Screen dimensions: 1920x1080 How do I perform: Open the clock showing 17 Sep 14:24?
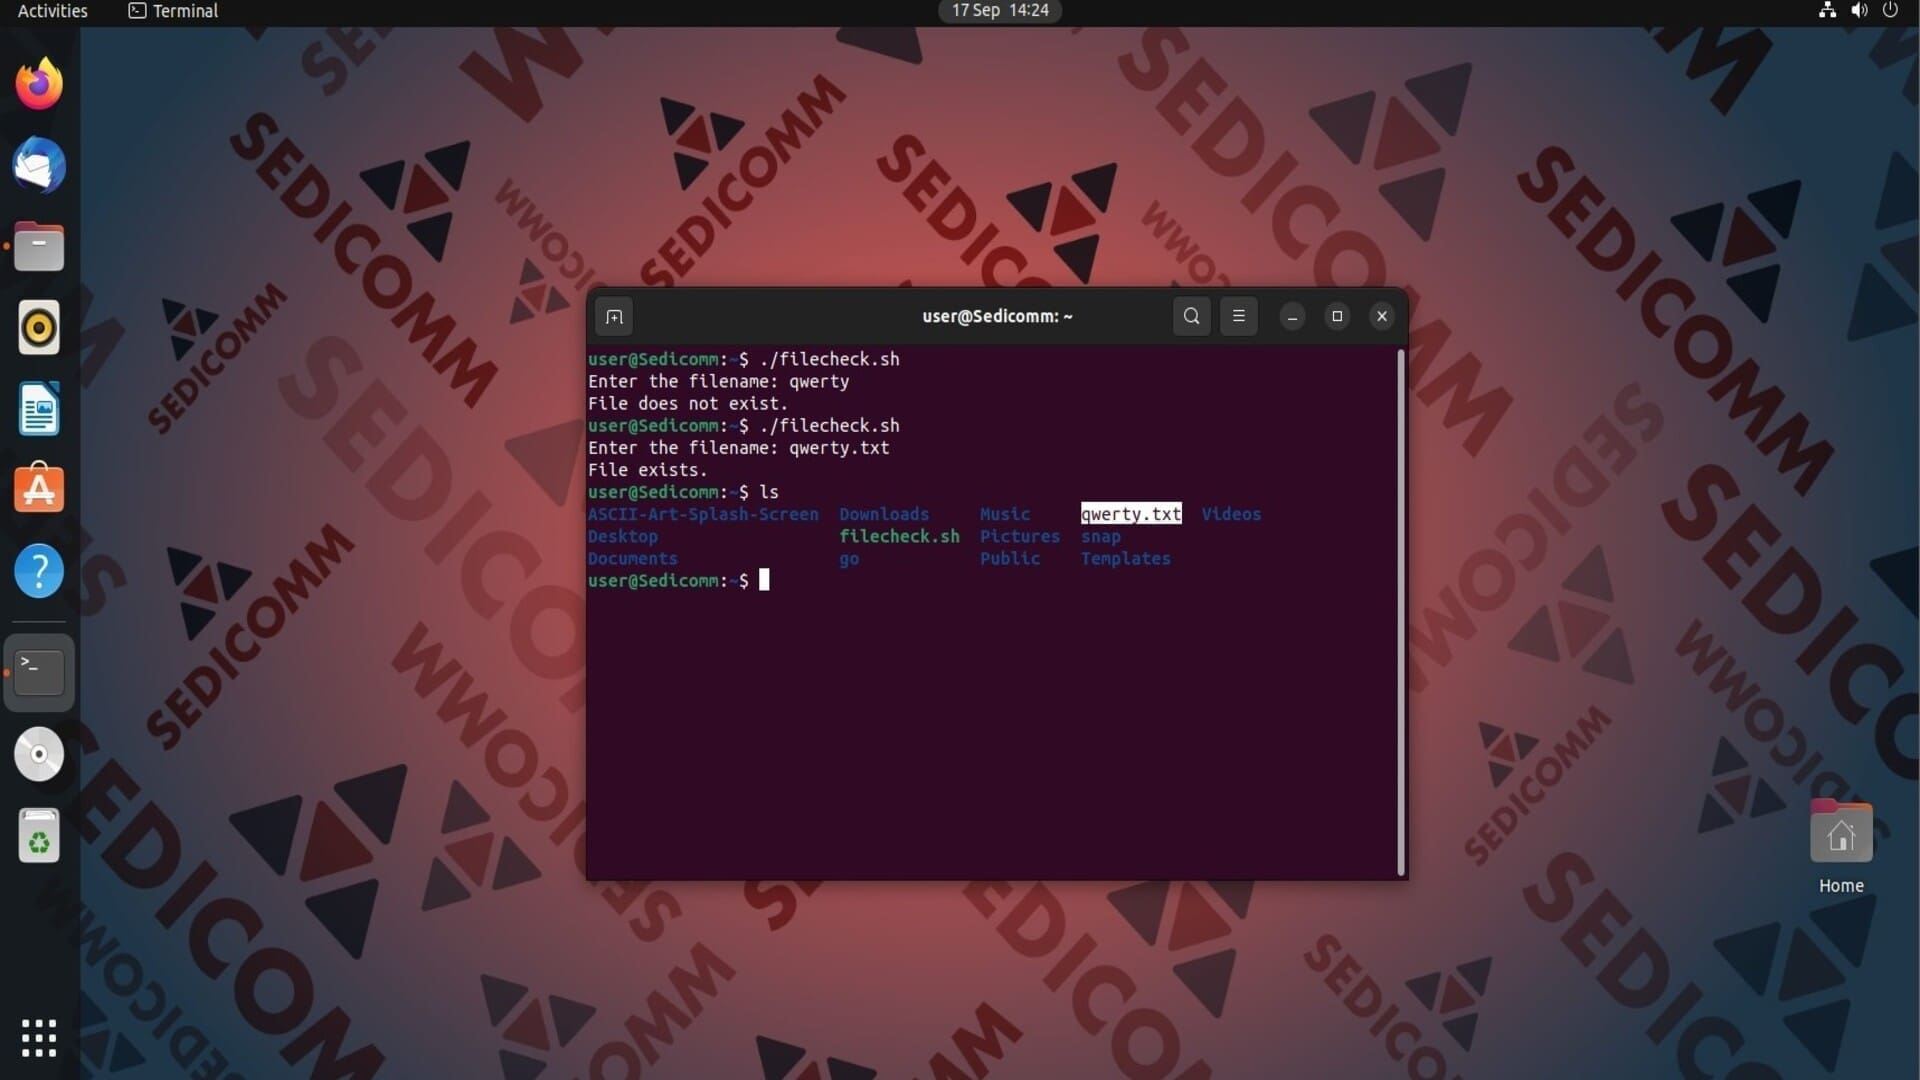tap(999, 11)
